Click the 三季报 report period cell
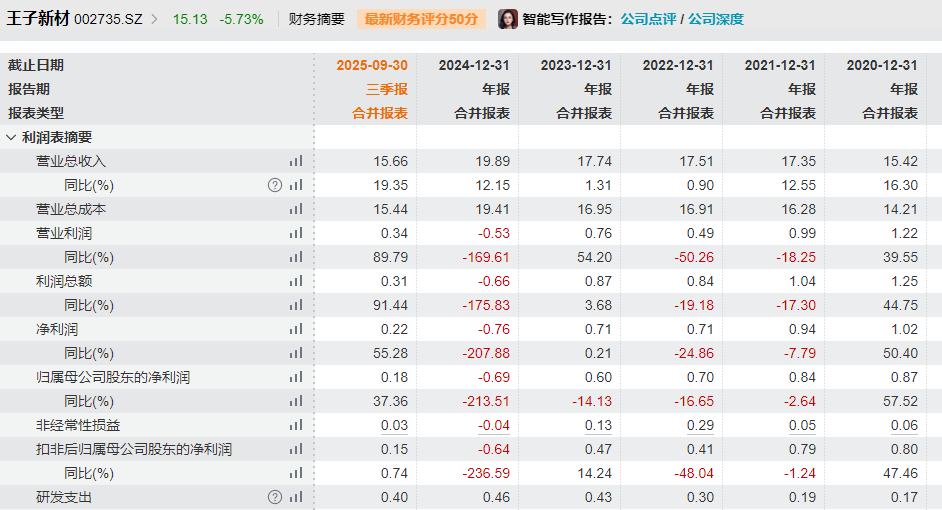Image resolution: width=942 pixels, height=510 pixels. (x=387, y=90)
